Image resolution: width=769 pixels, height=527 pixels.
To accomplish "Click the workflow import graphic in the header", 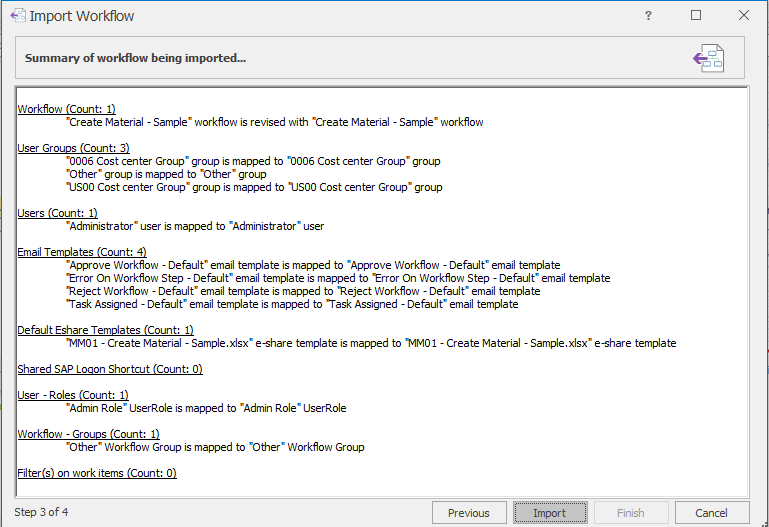I will click(708, 58).
